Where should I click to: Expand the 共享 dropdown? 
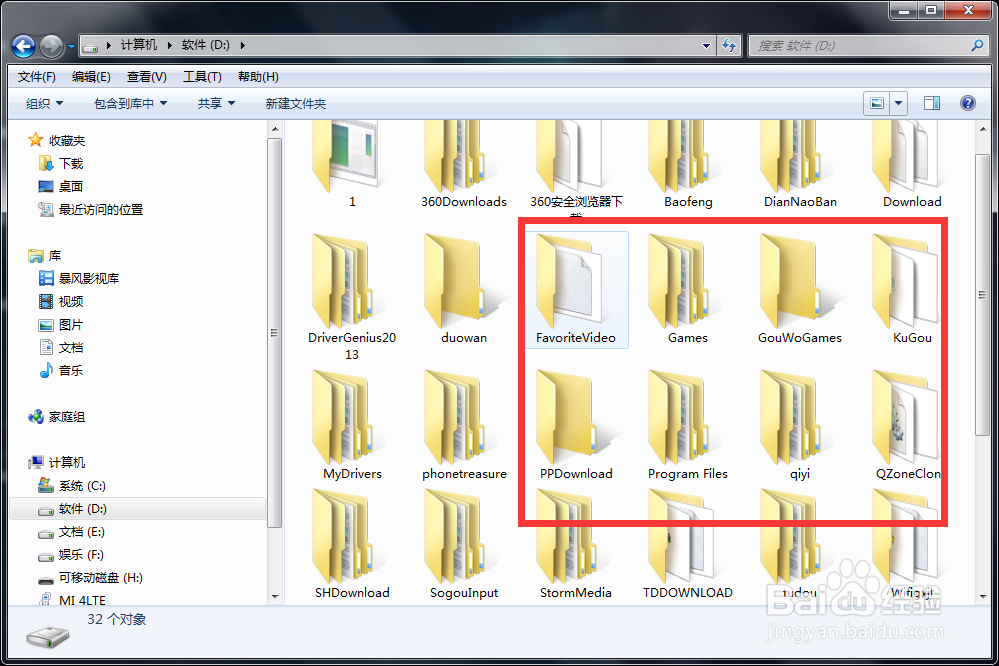[216, 103]
